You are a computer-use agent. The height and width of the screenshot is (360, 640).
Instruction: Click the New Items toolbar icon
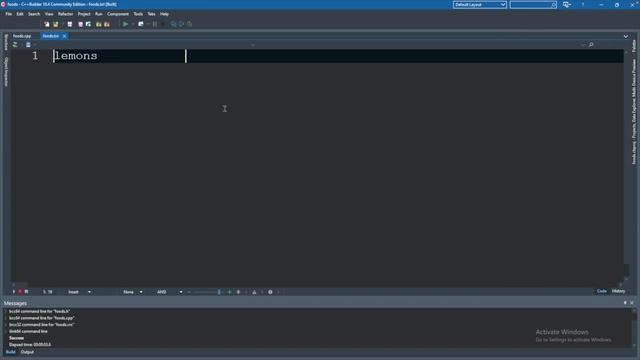point(47,24)
